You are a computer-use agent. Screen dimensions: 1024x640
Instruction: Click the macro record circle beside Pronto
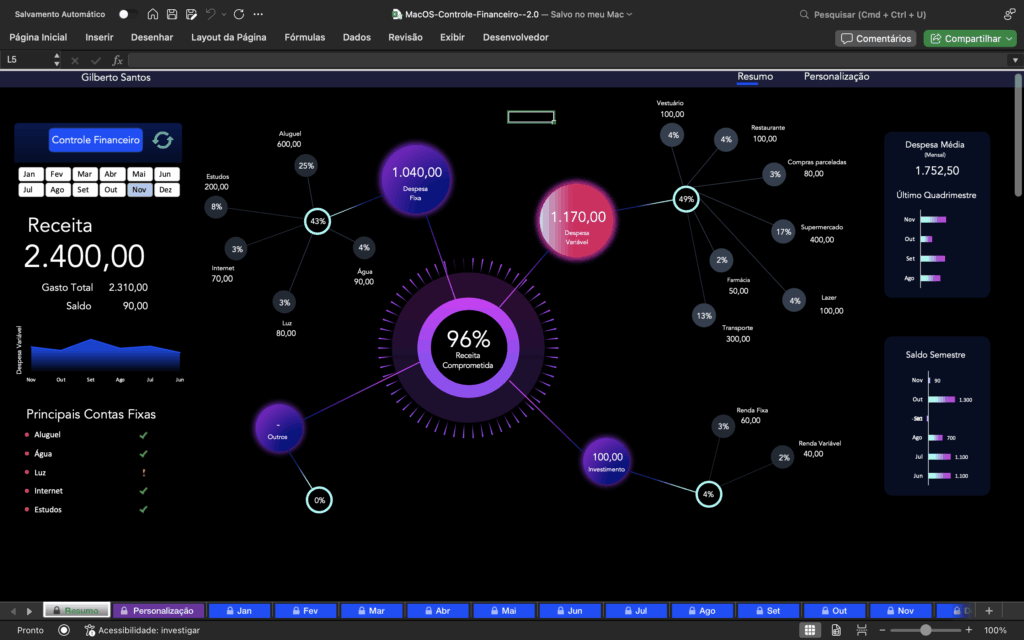click(x=64, y=630)
